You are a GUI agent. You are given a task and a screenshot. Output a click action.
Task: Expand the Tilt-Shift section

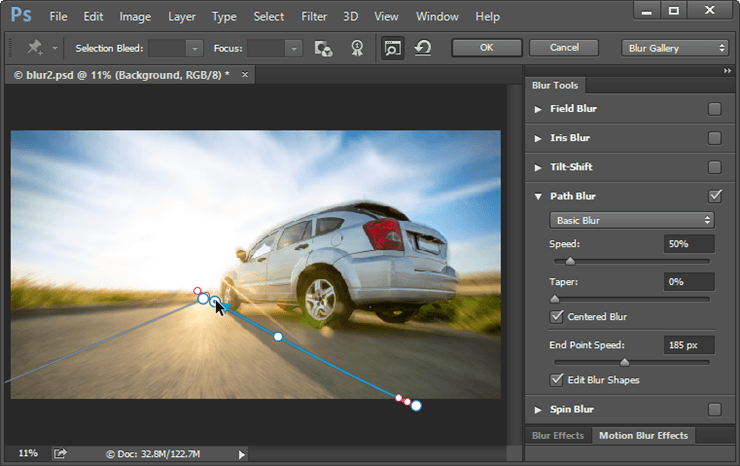538,168
